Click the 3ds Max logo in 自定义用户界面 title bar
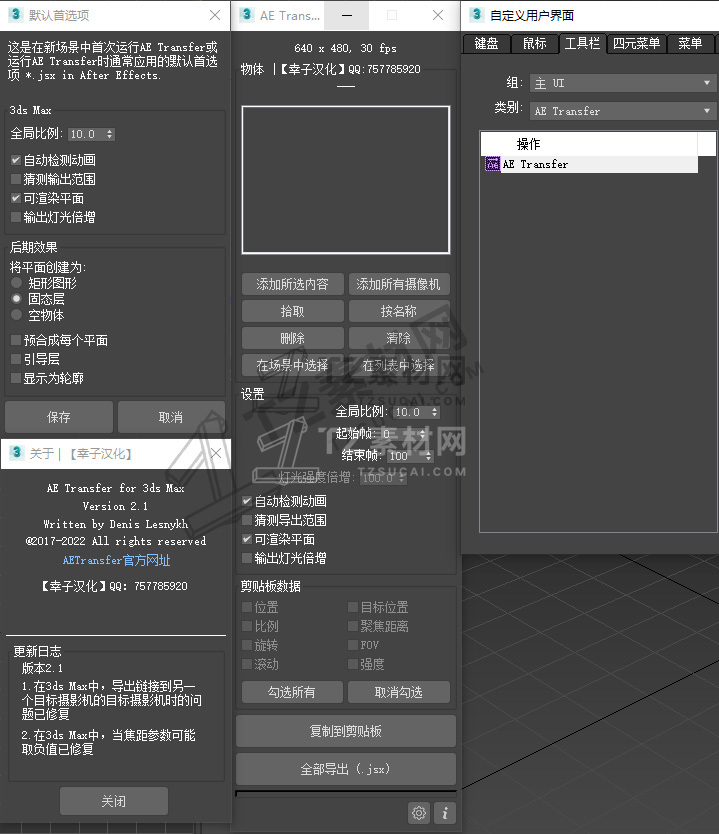 [x=476, y=14]
